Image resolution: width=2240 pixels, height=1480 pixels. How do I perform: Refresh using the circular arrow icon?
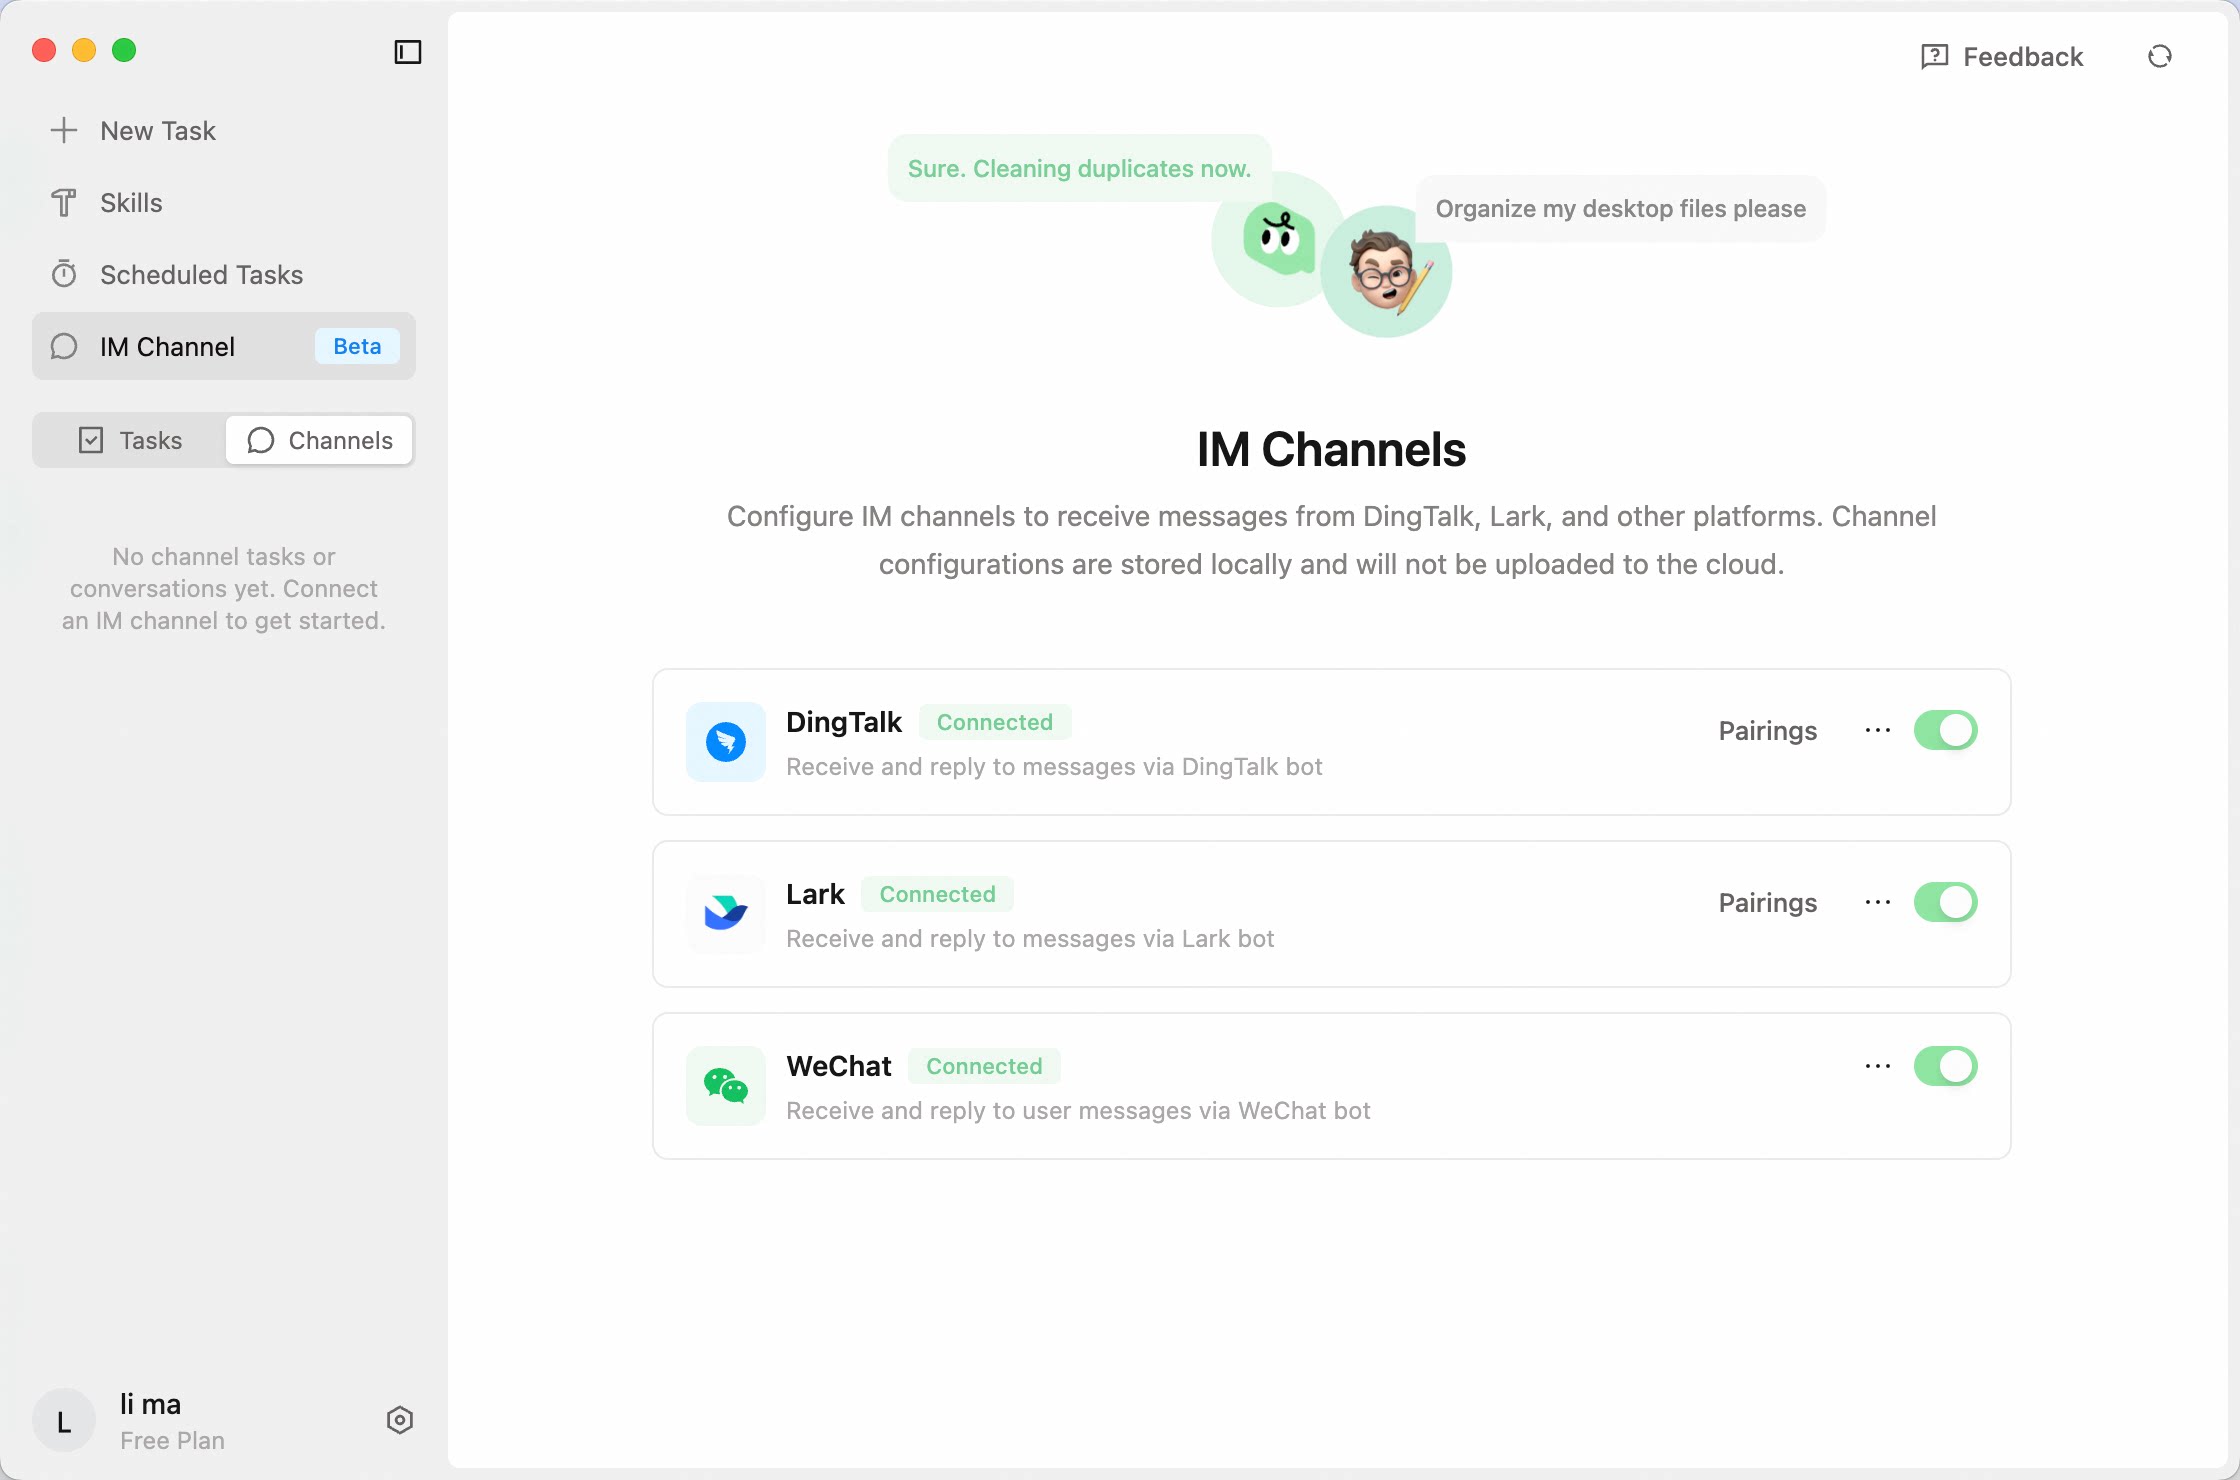coord(2159,56)
